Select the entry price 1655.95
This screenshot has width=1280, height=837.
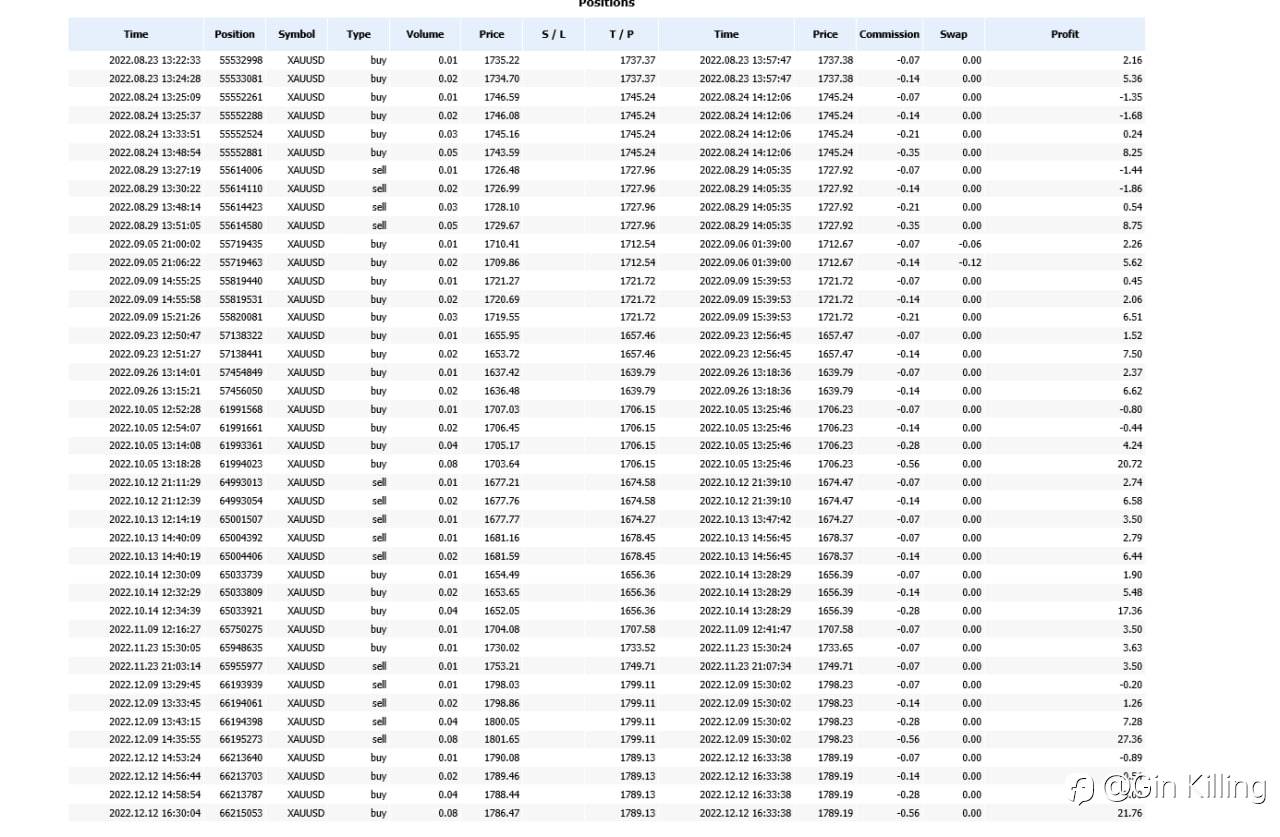point(501,335)
